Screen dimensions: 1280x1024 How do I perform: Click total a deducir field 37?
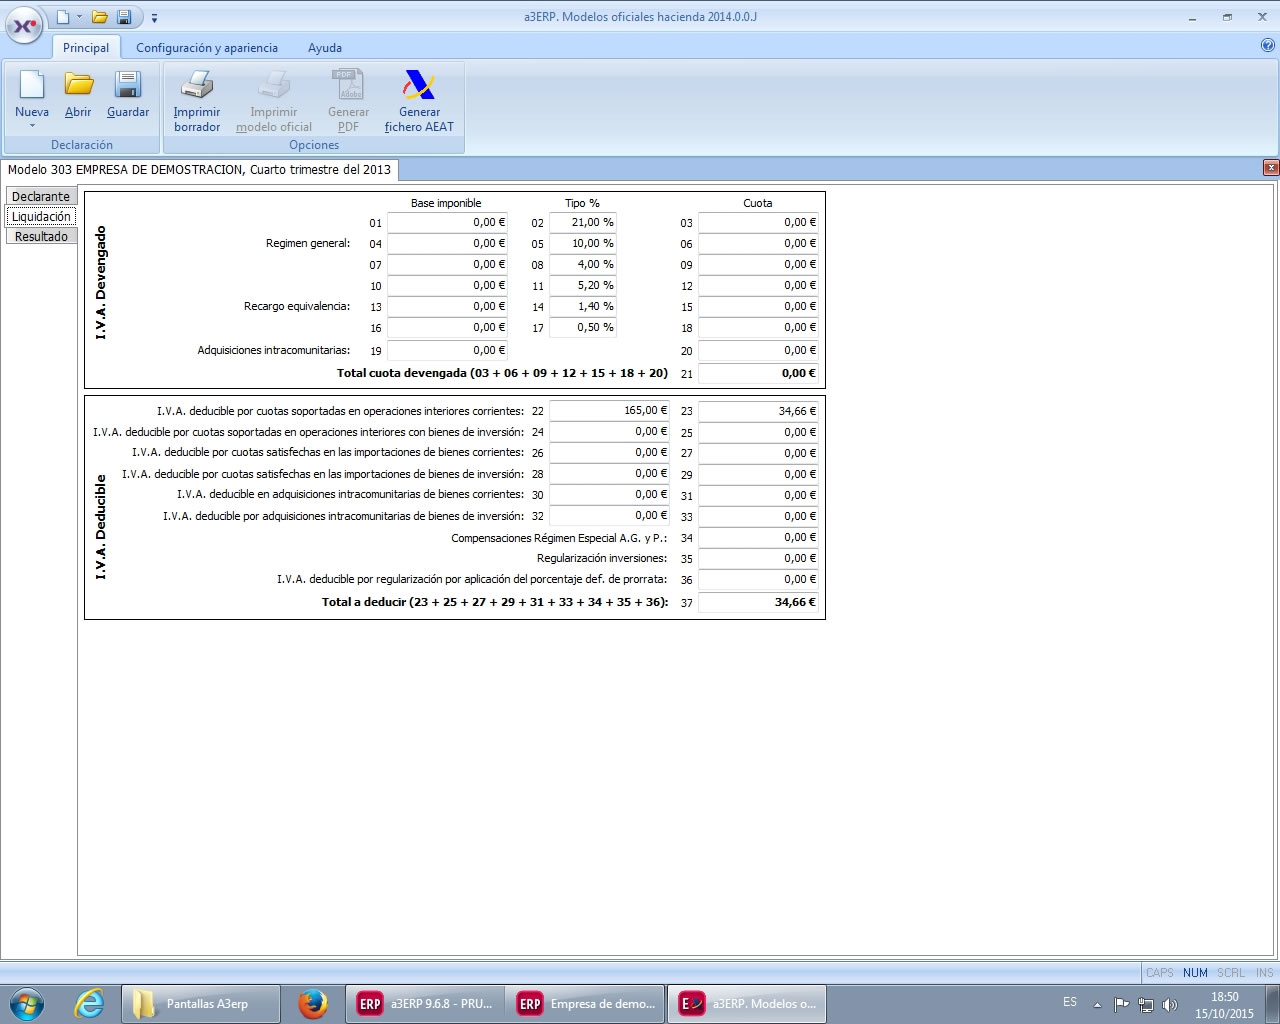758,602
